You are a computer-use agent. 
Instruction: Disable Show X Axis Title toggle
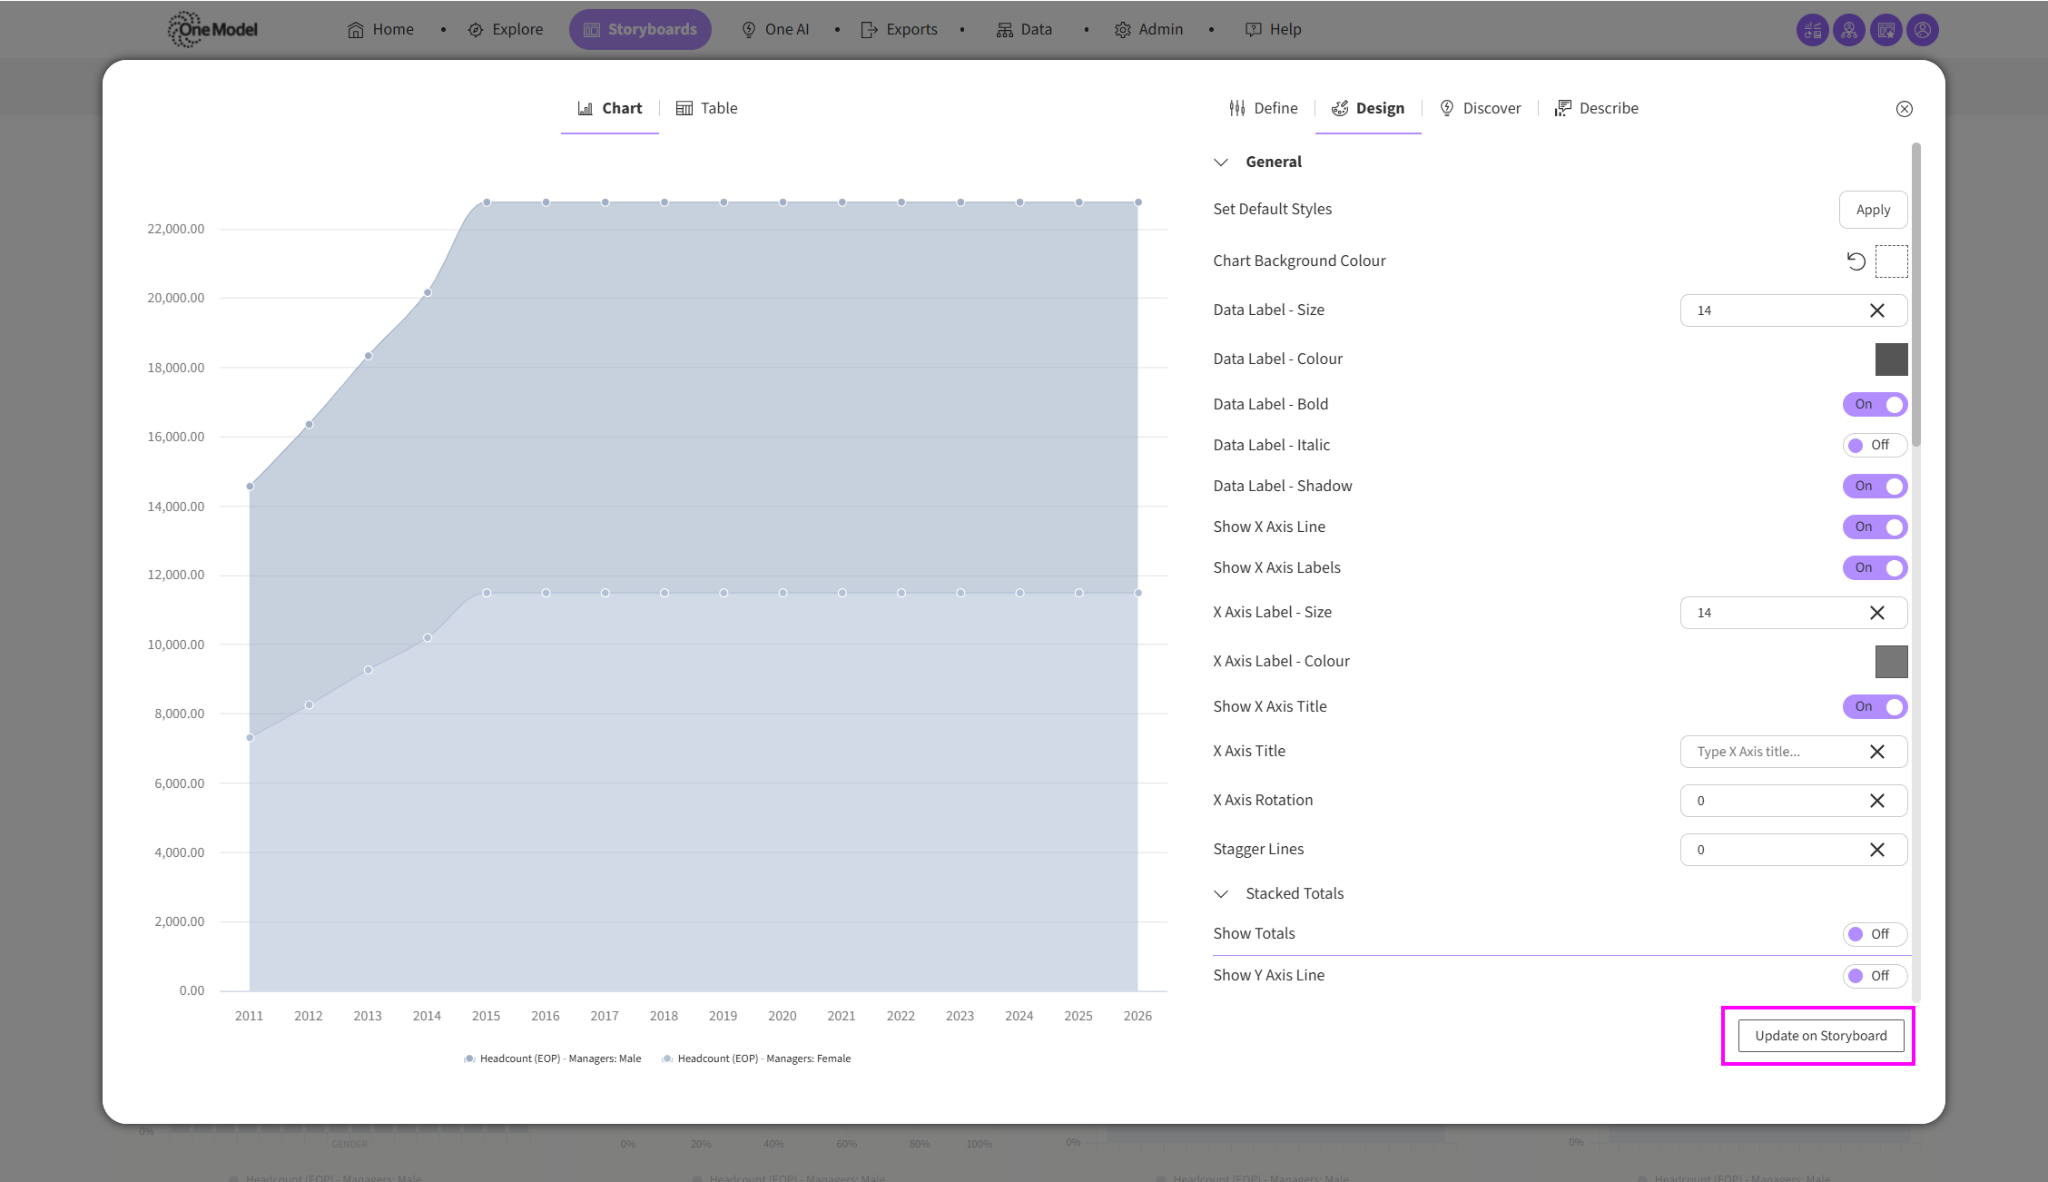point(1875,707)
